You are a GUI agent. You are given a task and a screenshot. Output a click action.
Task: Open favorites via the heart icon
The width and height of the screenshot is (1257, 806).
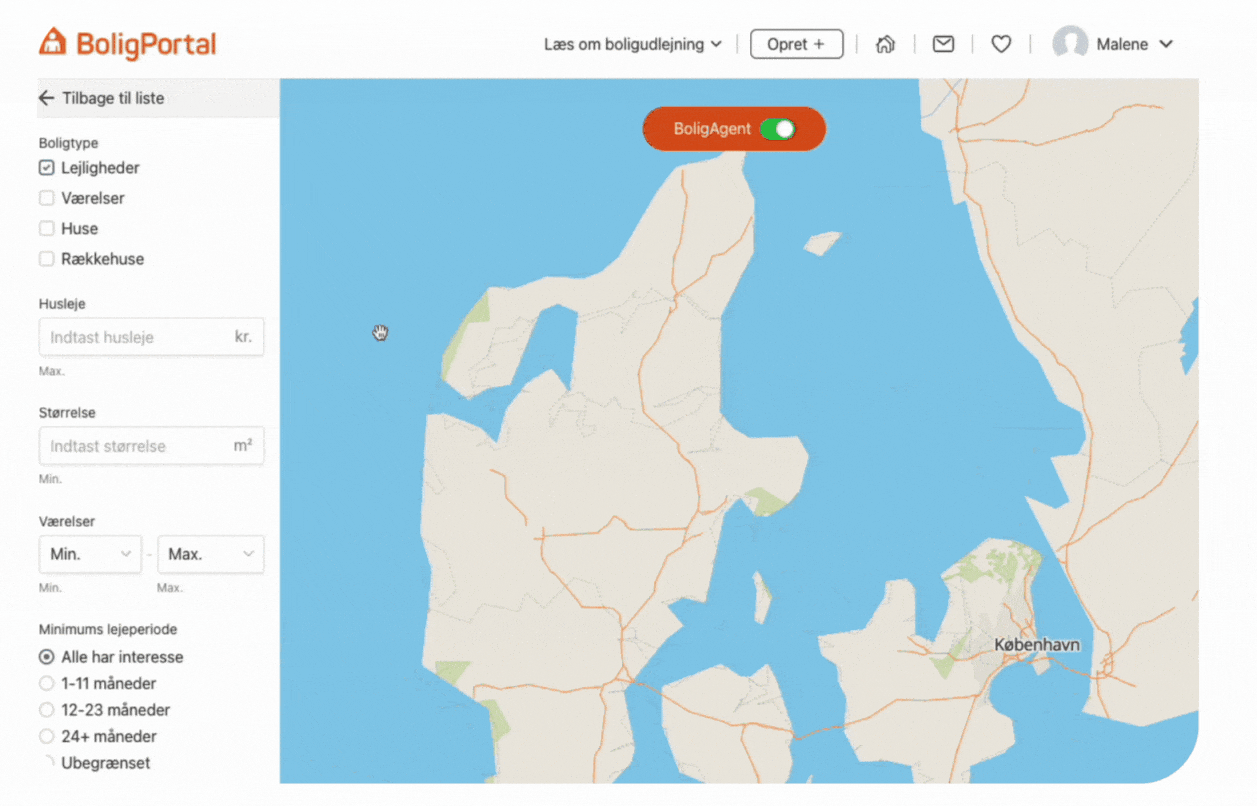tap(1001, 44)
